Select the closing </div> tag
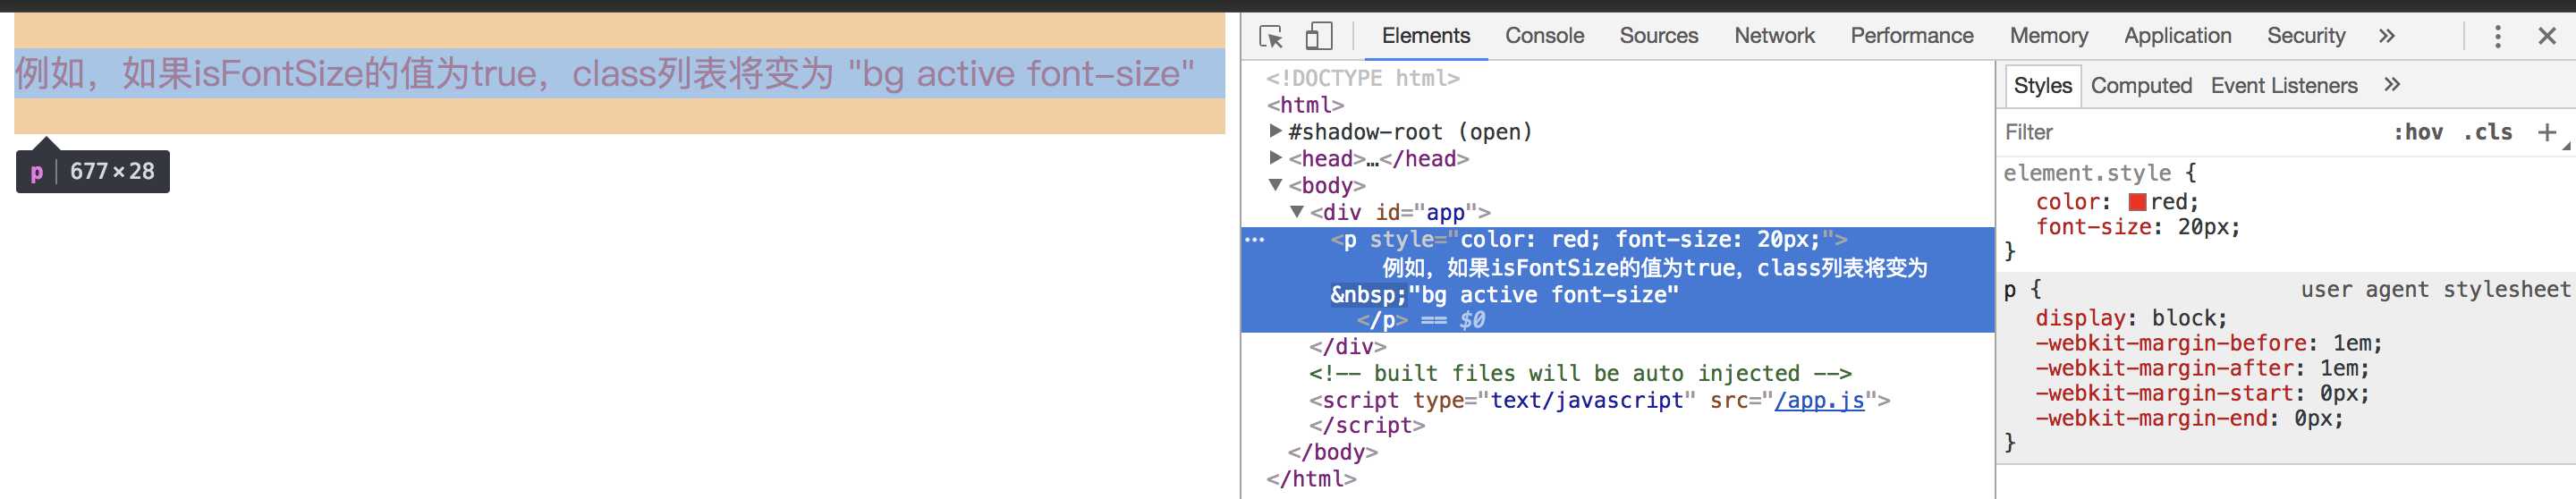2576x499 pixels. 1347,346
